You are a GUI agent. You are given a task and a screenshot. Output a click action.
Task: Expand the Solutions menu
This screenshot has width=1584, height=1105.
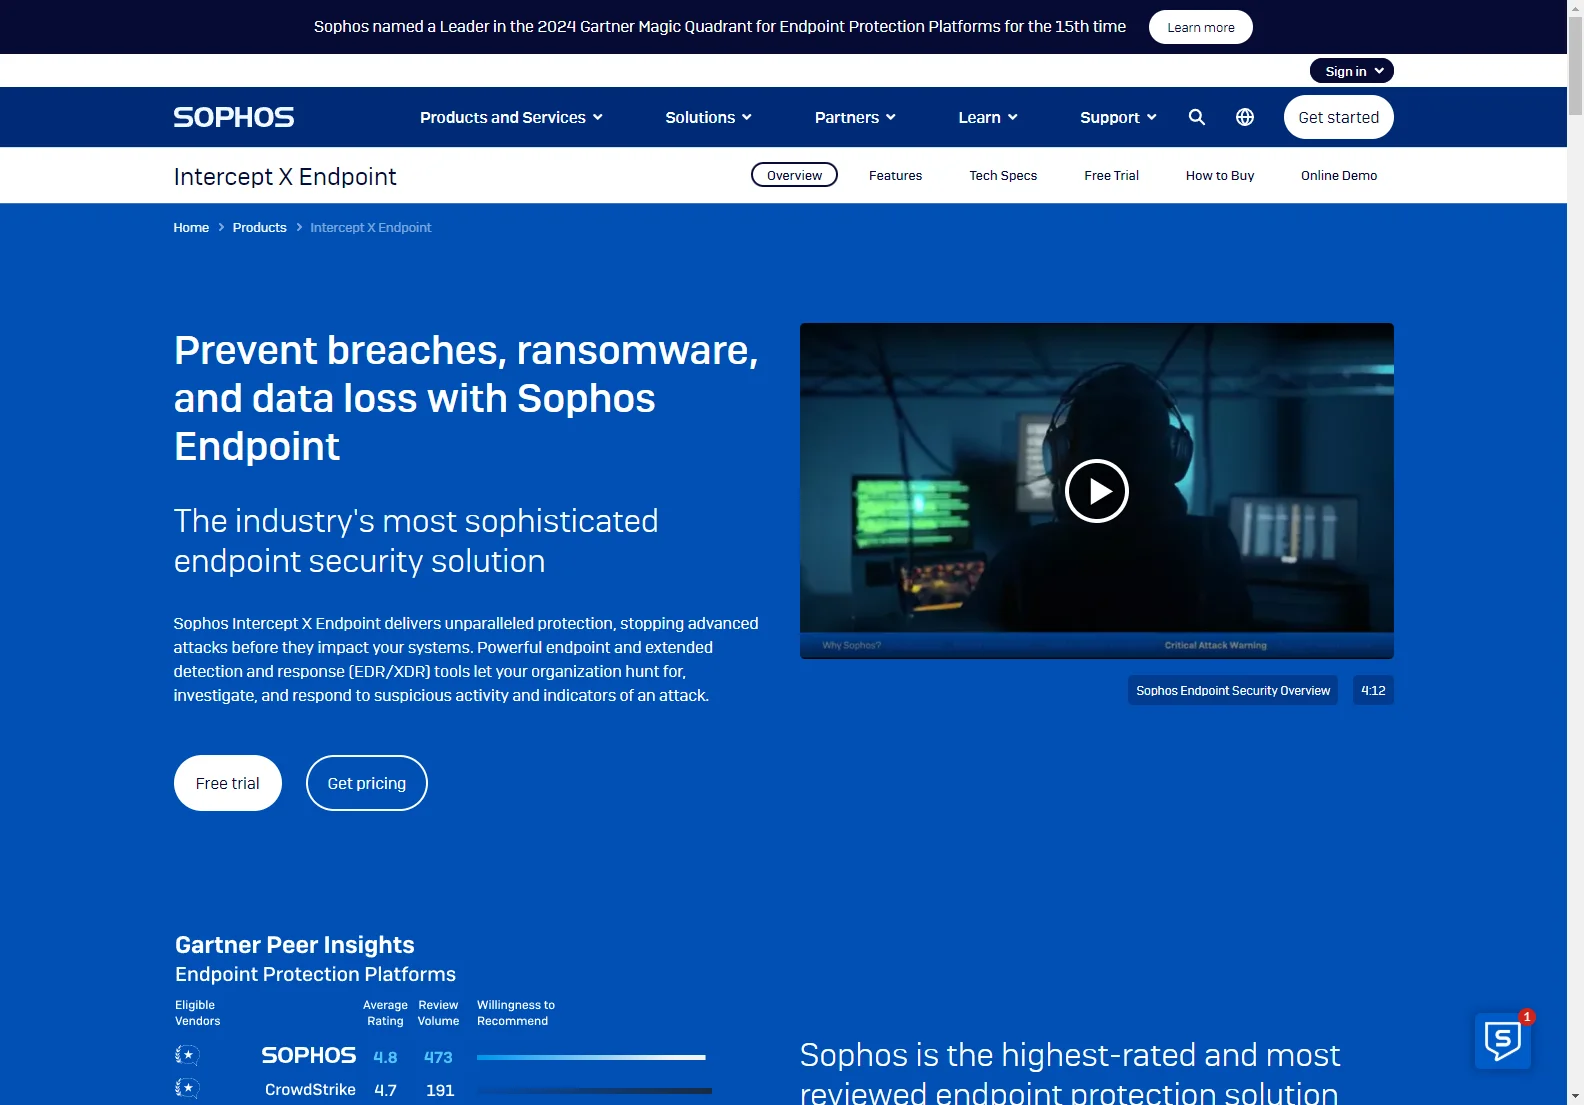pos(708,117)
